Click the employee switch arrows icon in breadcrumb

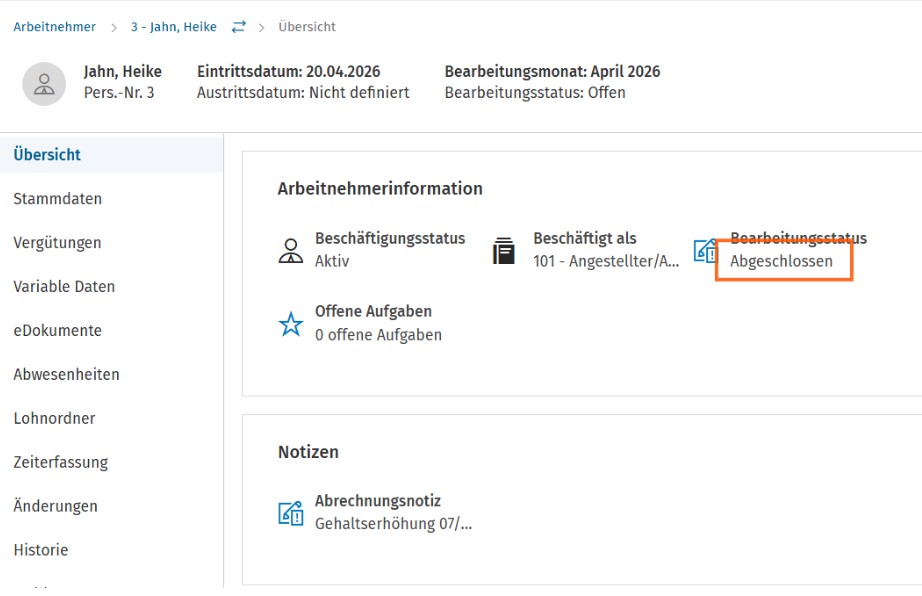(238, 26)
